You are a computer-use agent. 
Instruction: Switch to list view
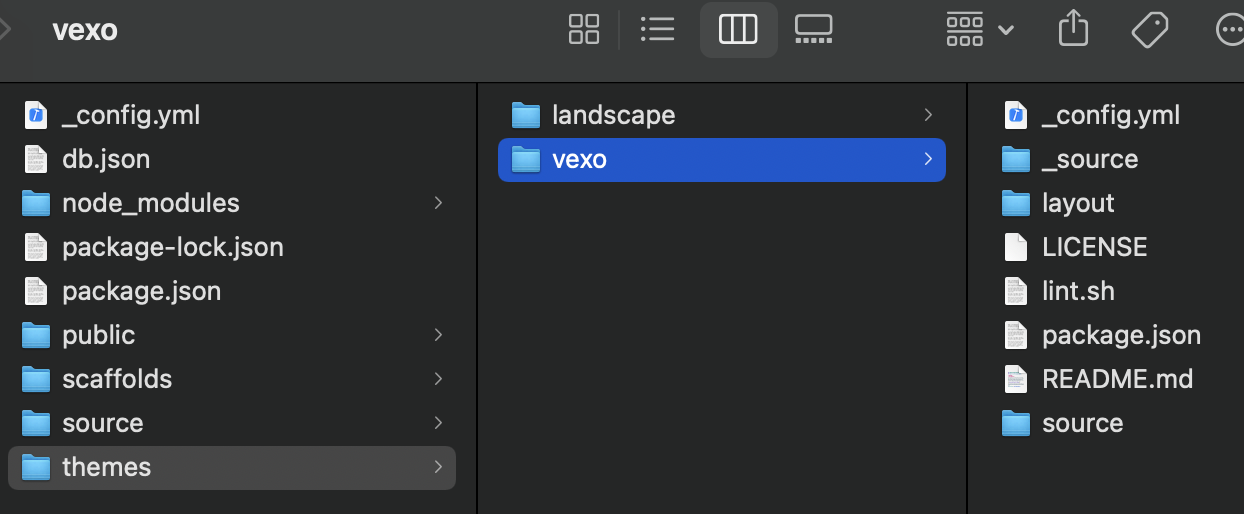[x=657, y=30]
